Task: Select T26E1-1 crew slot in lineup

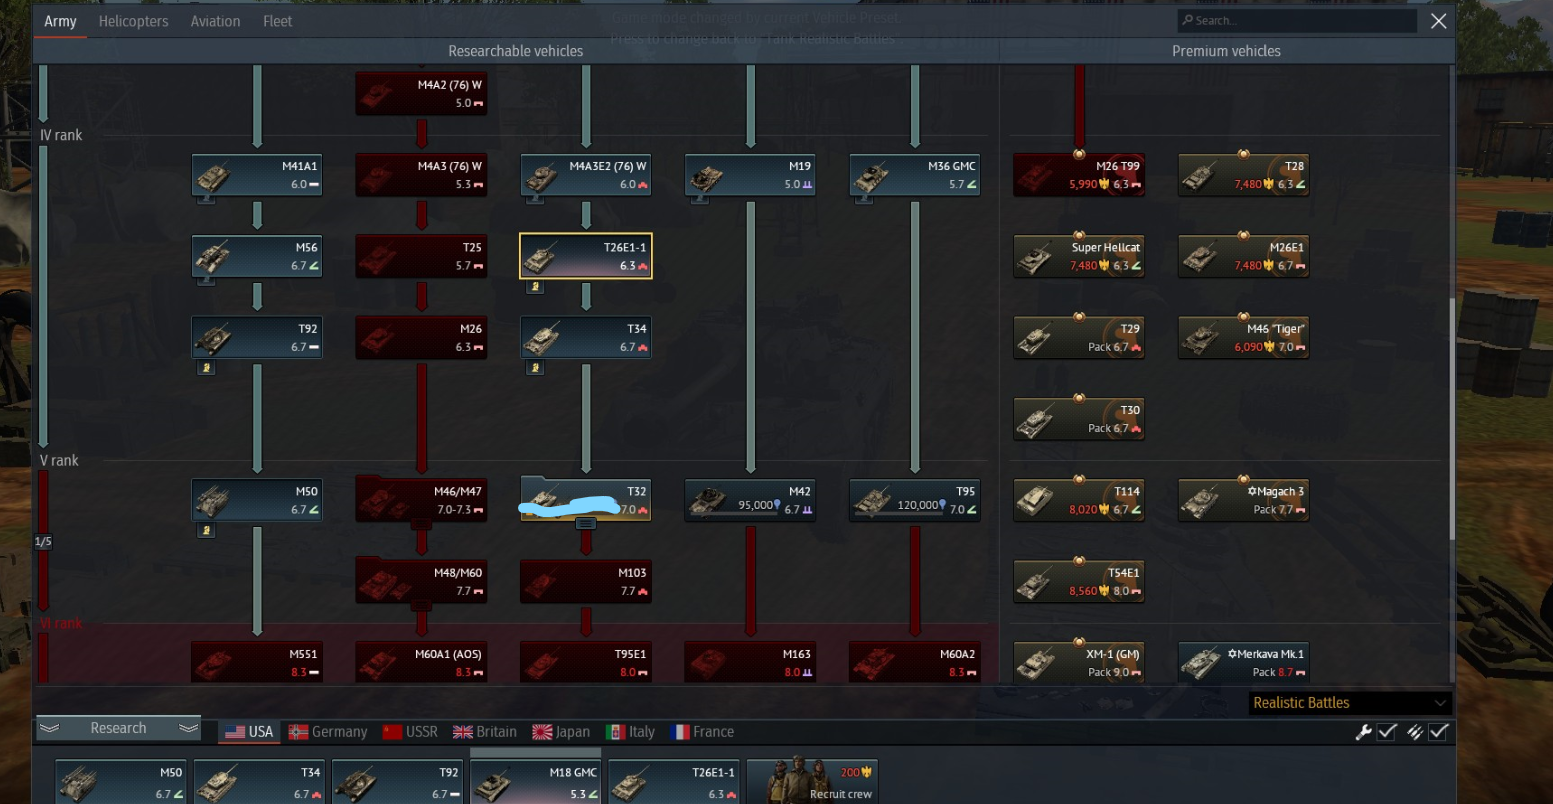Action: pyautogui.click(x=673, y=782)
